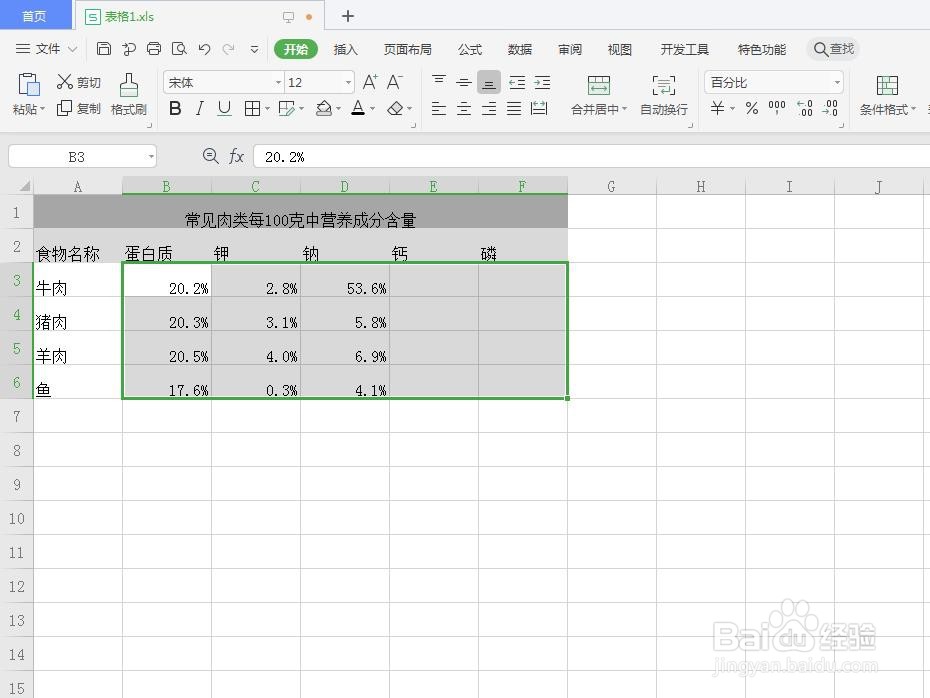Click the Increase Decimal places icon
Image resolution: width=930 pixels, height=698 pixels.
click(803, 107)
